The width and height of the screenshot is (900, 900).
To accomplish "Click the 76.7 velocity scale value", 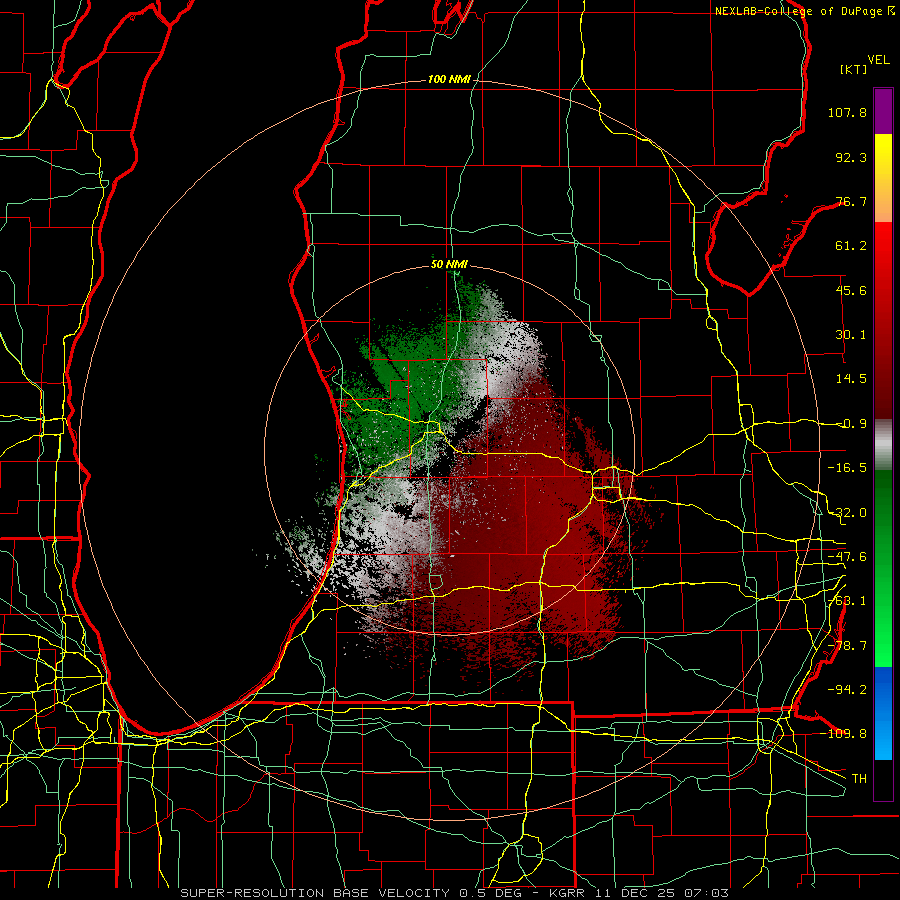I will point(851,201).
